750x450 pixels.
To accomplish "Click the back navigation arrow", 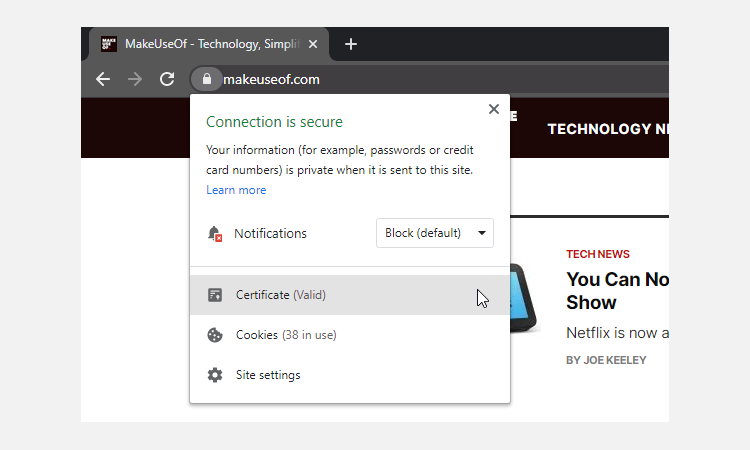I will click(x=103, y=79).
